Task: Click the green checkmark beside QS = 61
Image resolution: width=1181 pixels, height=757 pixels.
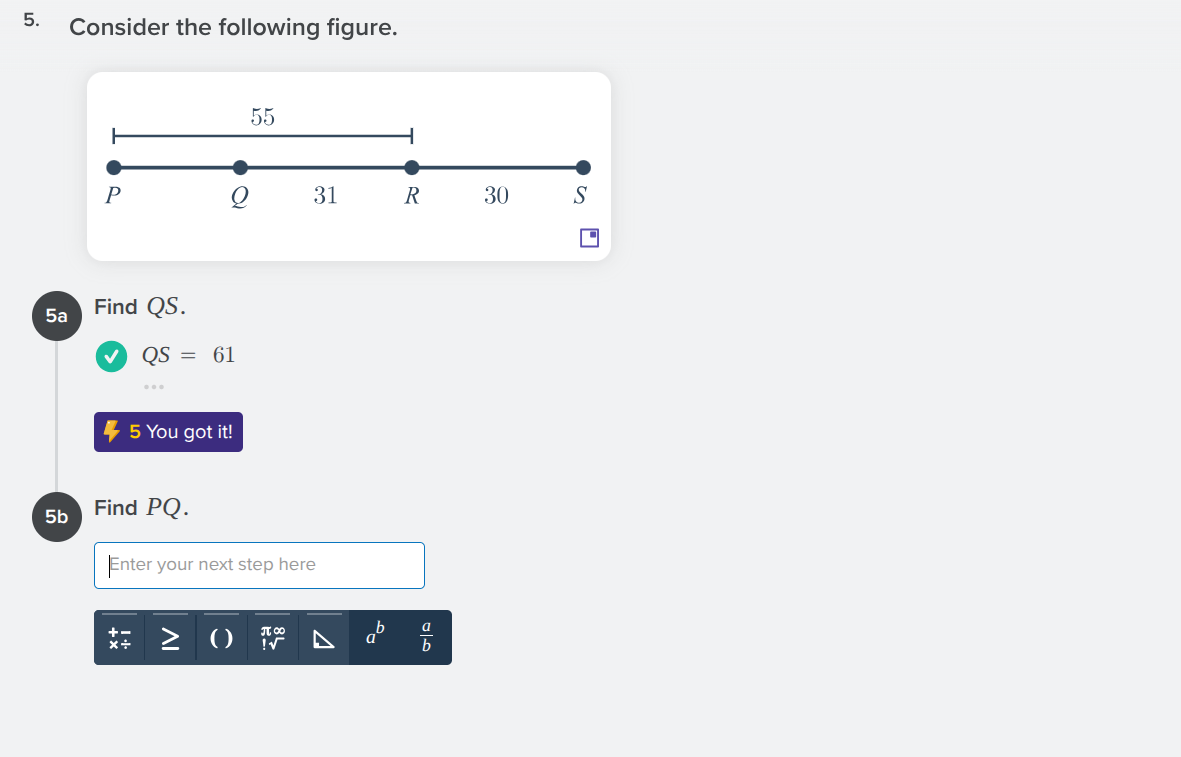Action: point(111,355)
